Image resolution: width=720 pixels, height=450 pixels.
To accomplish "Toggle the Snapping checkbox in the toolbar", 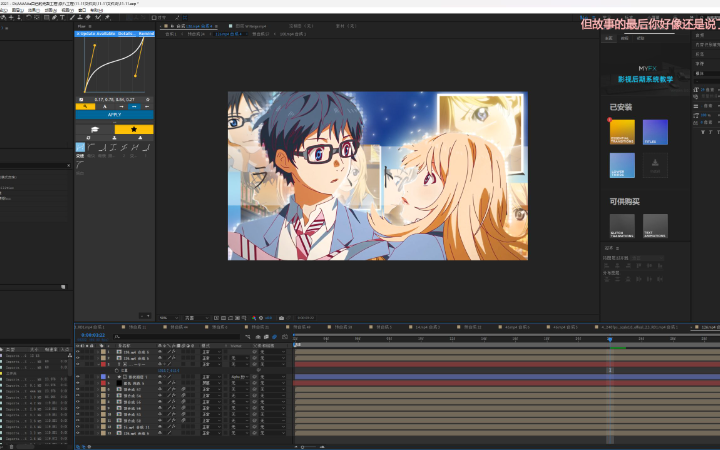I will coord(154,17).
